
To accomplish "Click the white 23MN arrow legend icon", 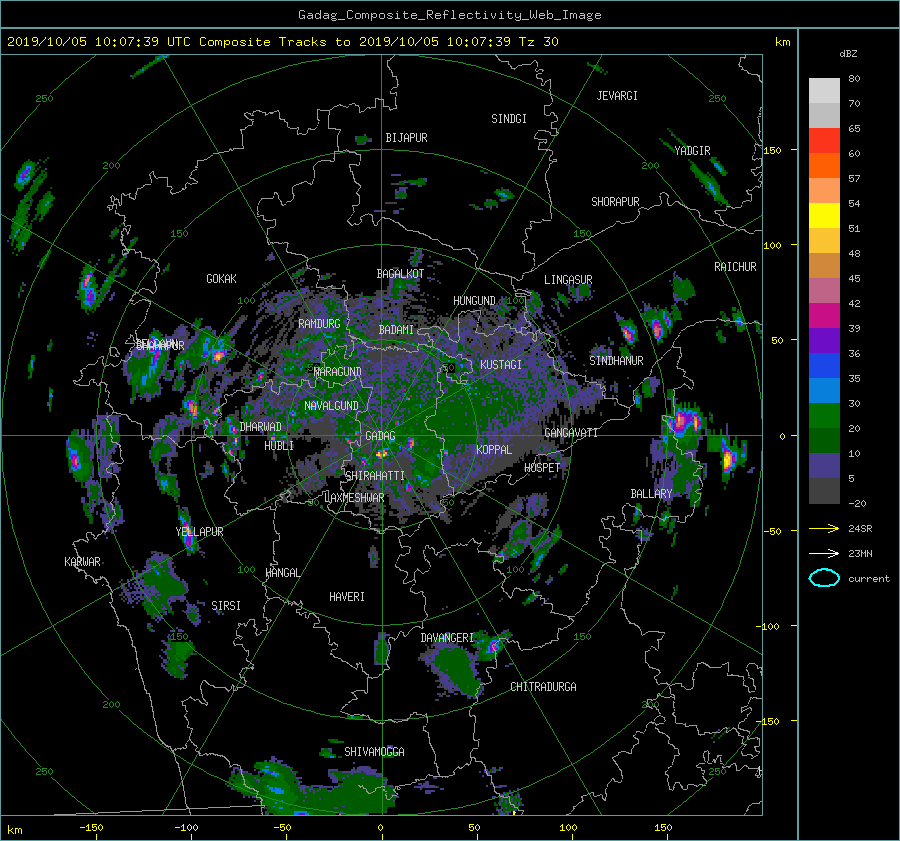I will (x=824, y=554).
